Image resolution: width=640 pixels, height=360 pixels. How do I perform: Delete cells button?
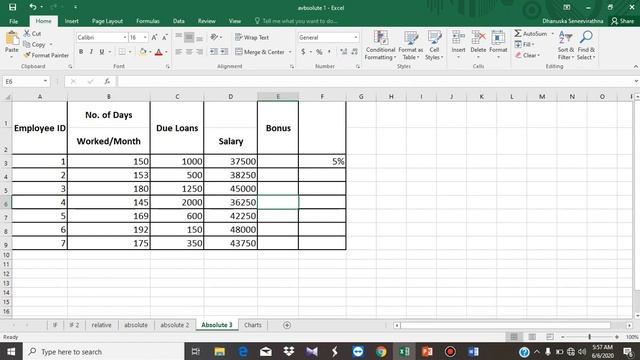(x=478, y=44)
